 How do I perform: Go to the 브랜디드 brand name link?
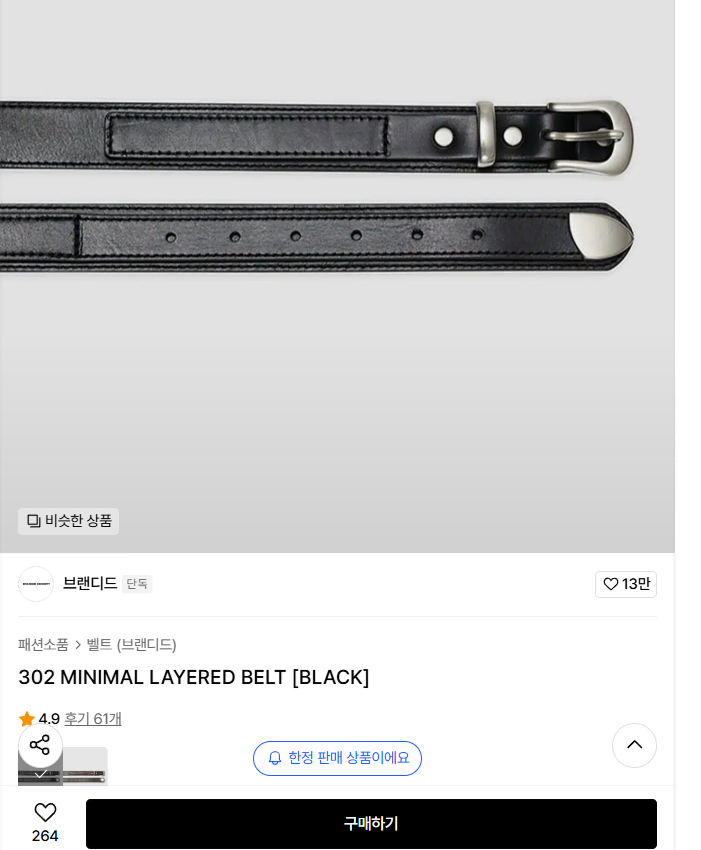coord(90,583)
